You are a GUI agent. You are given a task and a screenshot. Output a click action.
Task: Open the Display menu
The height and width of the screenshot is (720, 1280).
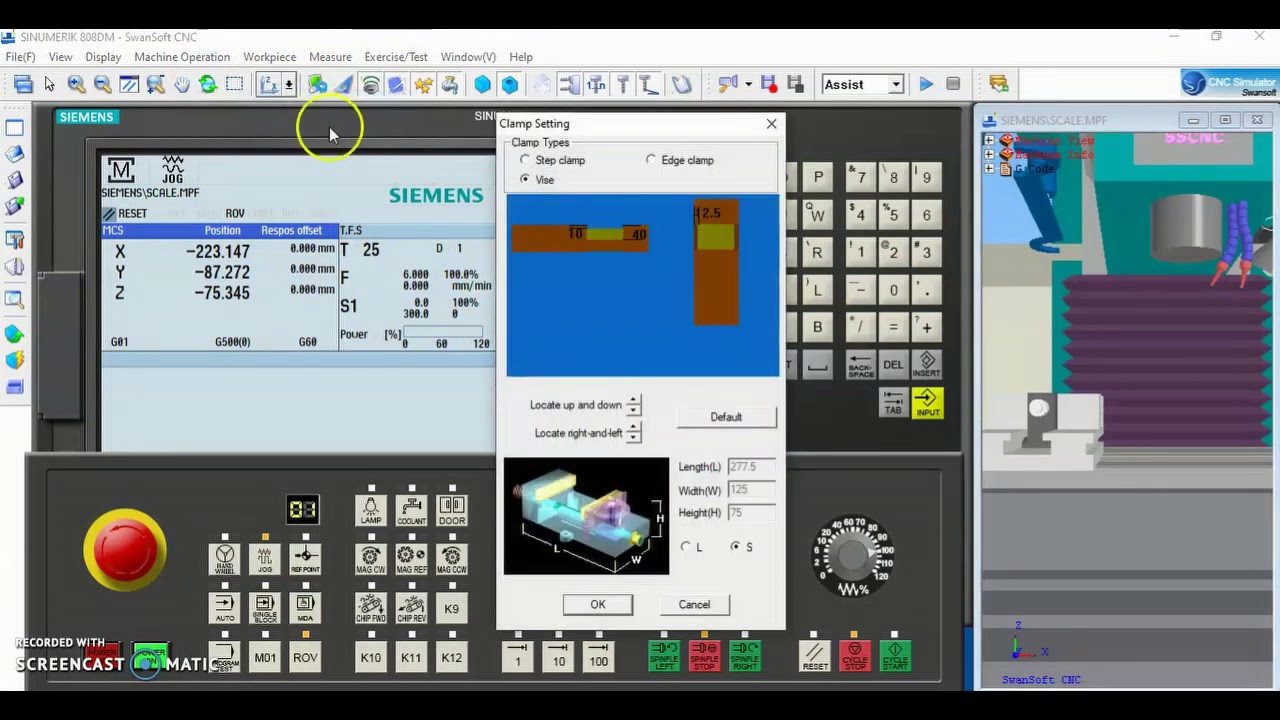click(103, 57)
